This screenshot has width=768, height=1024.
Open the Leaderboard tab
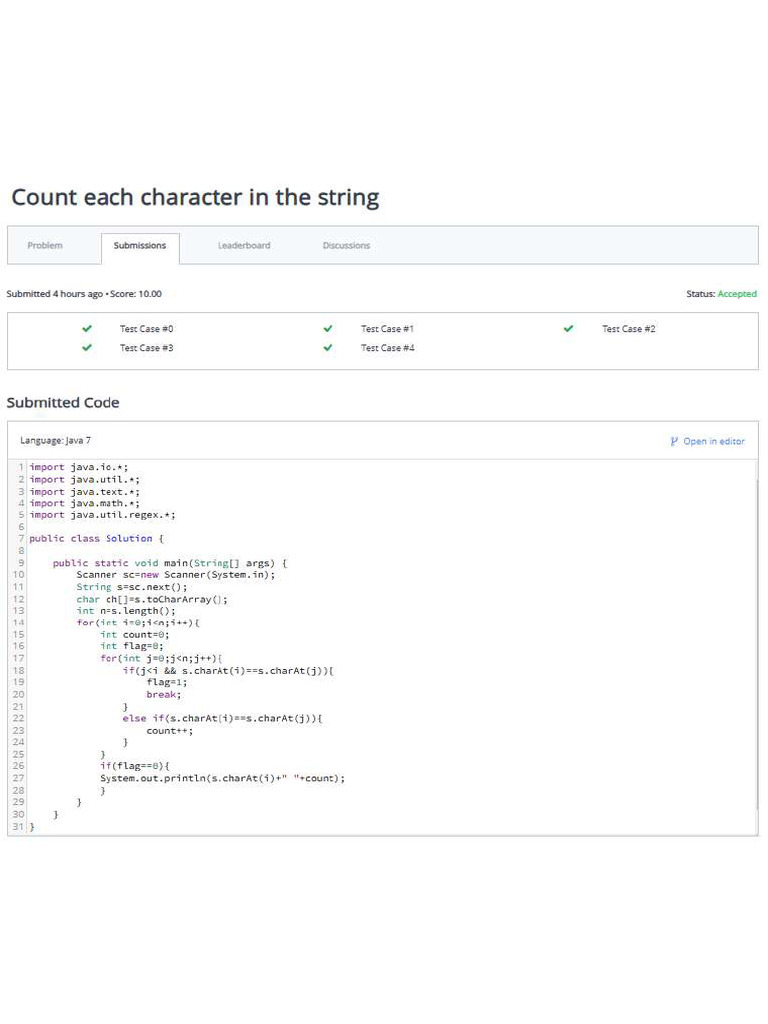coord(244,246)
